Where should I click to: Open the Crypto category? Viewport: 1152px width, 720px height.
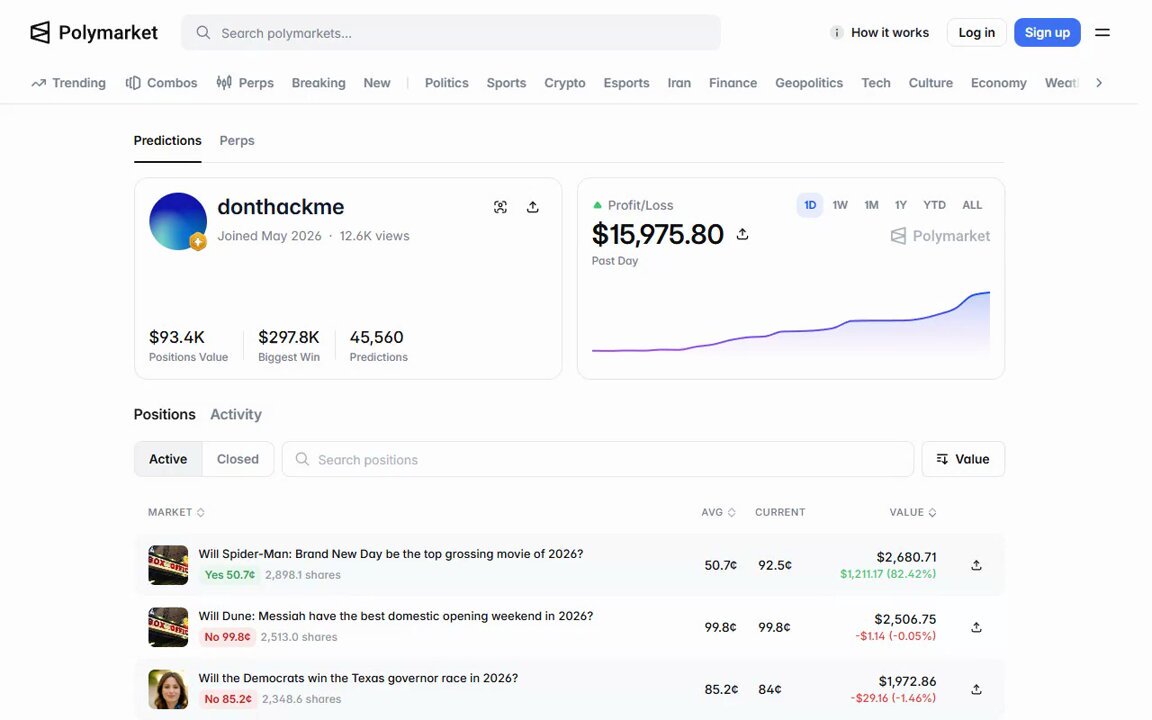tap(565, 83)
